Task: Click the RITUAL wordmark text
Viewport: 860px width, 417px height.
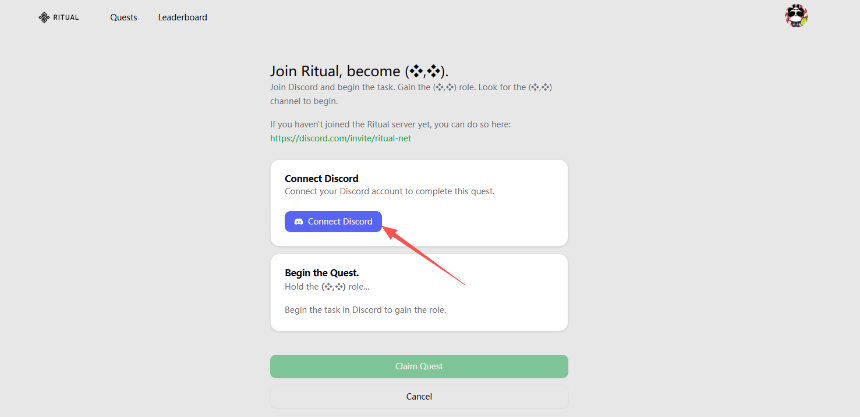Action: point(66,17)
